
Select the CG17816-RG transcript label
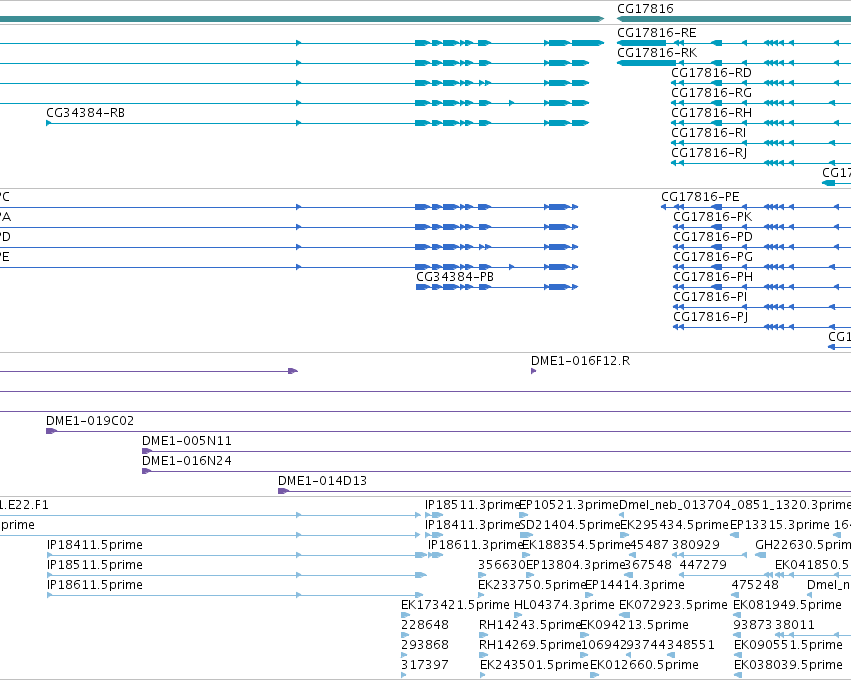712,93
